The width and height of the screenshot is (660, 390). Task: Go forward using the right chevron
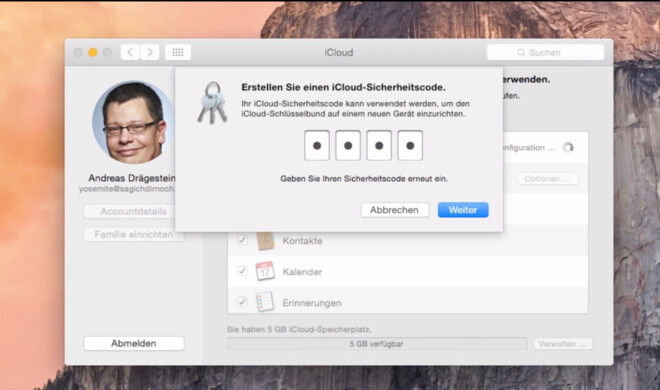[150, 52]
